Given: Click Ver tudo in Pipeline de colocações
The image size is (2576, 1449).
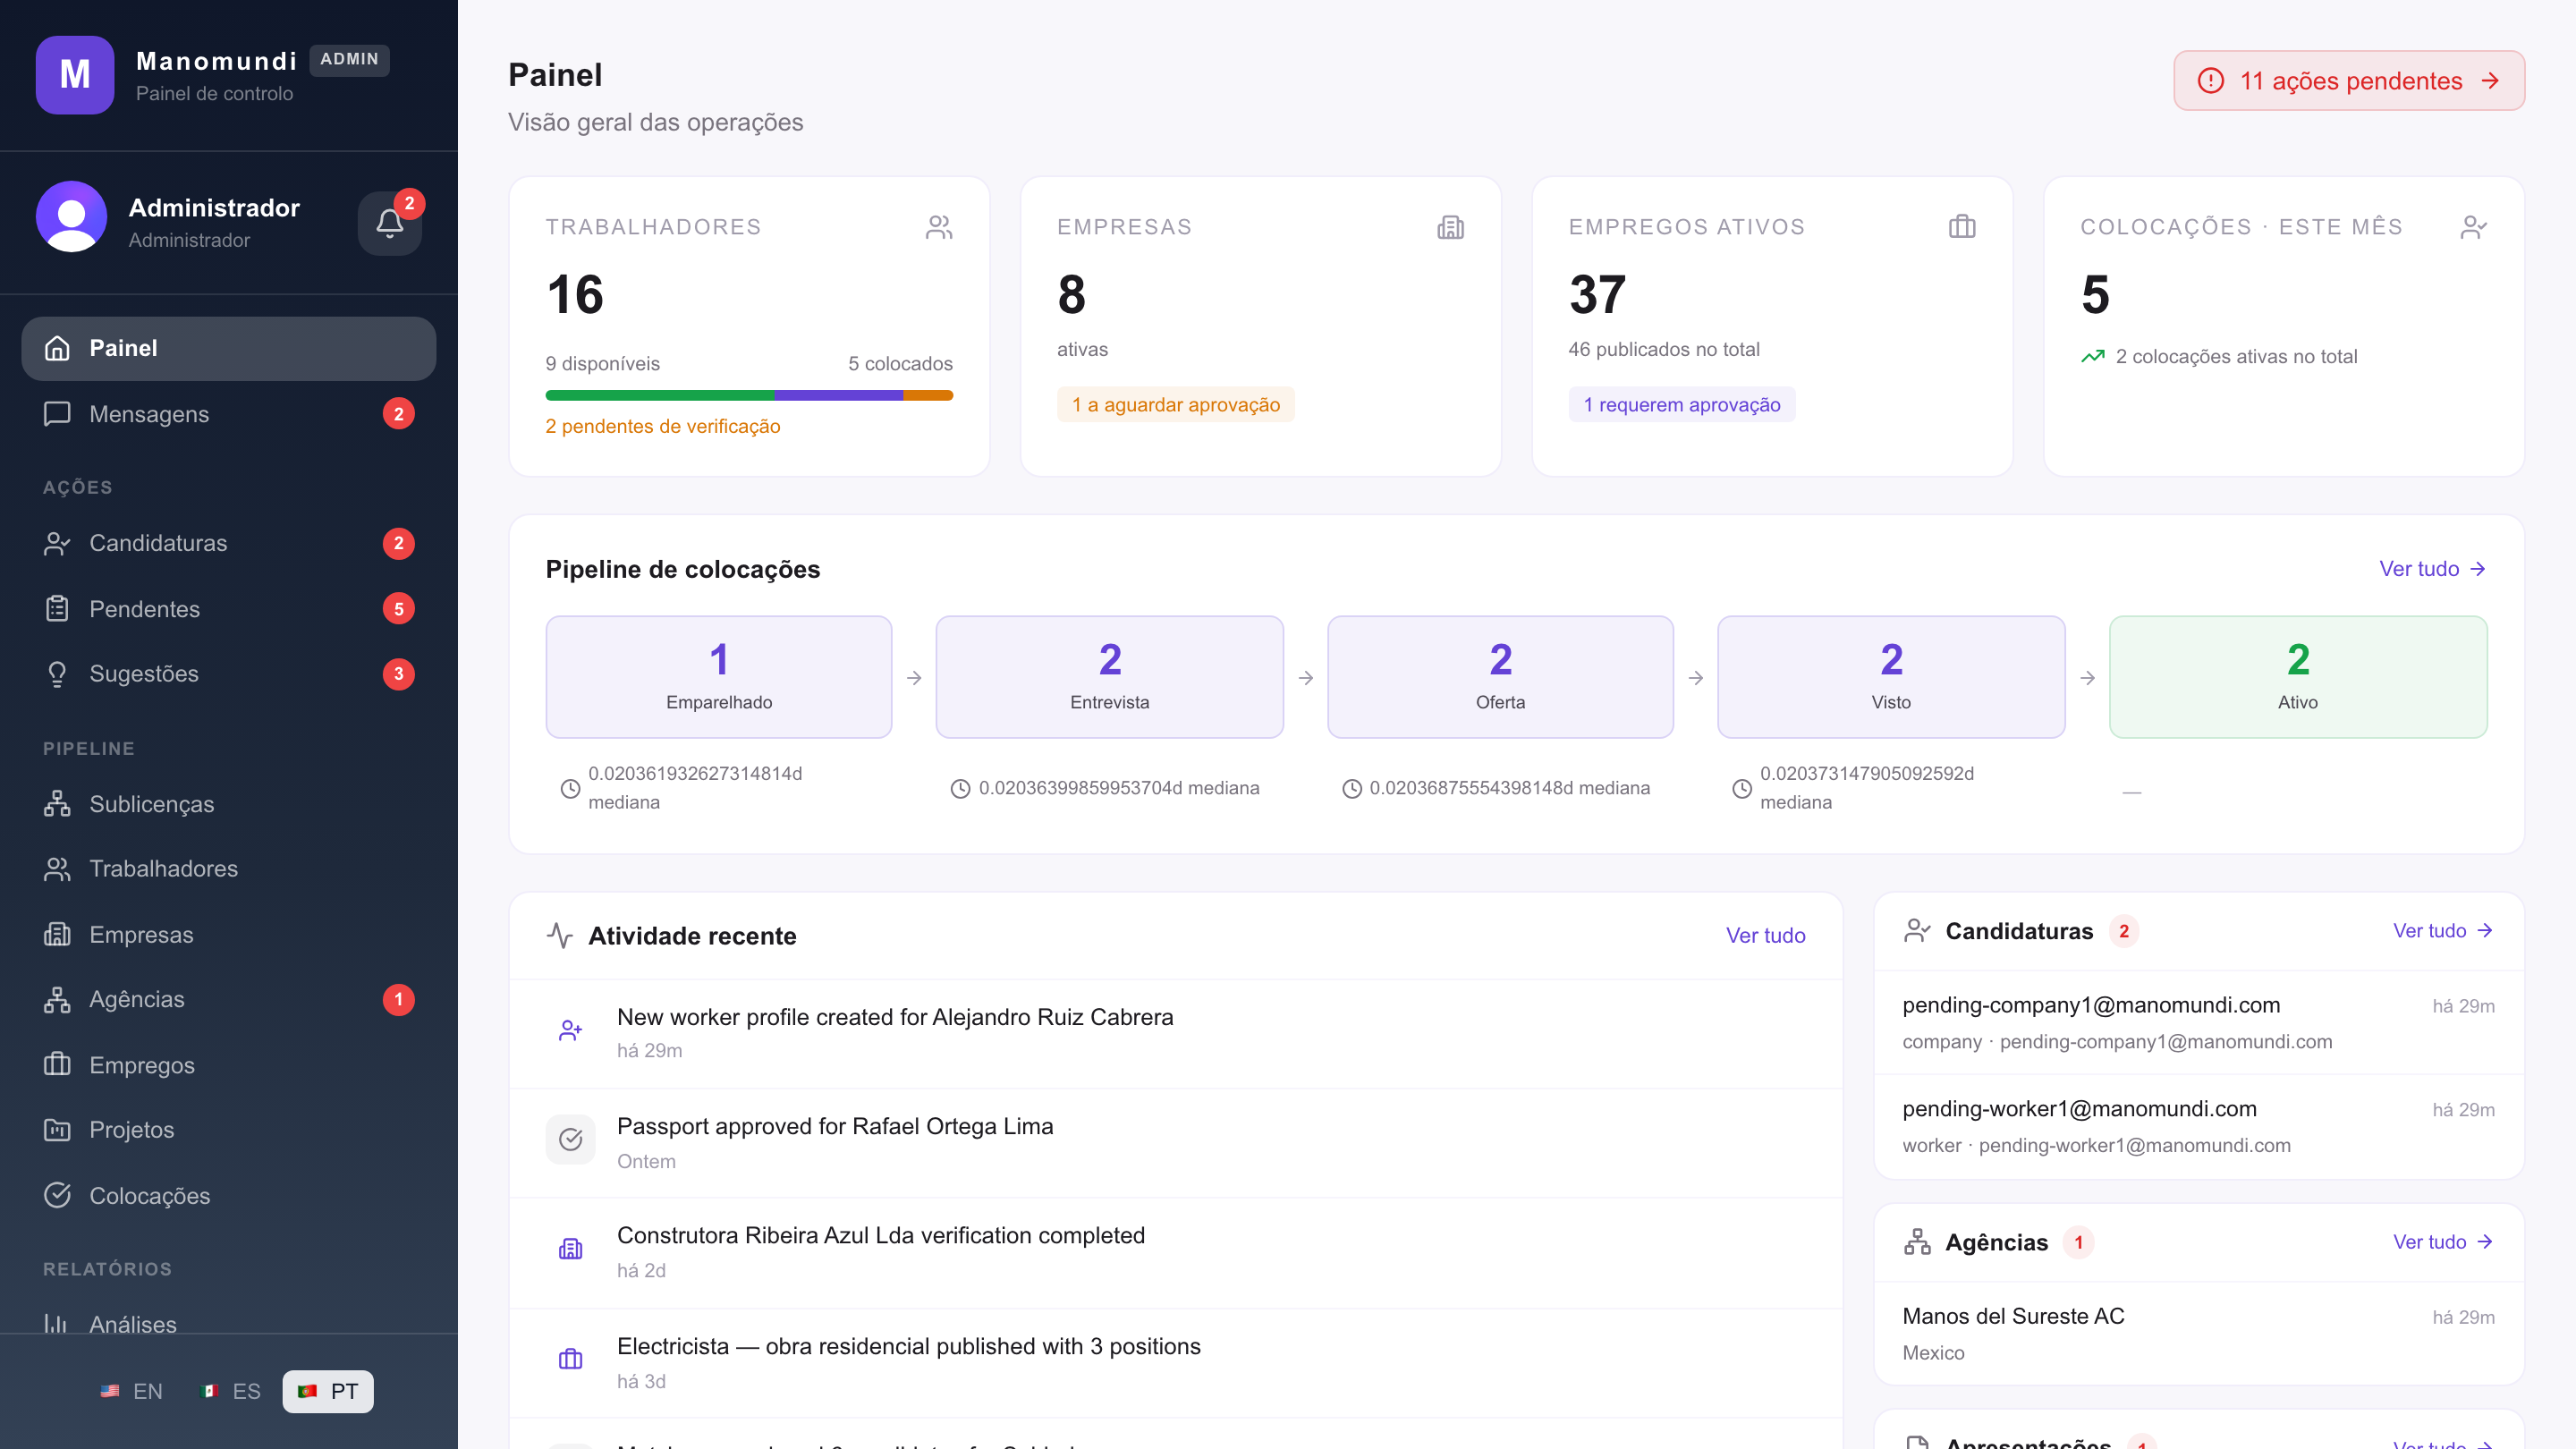Looking at the screenshot, I should click(2432, 569).
